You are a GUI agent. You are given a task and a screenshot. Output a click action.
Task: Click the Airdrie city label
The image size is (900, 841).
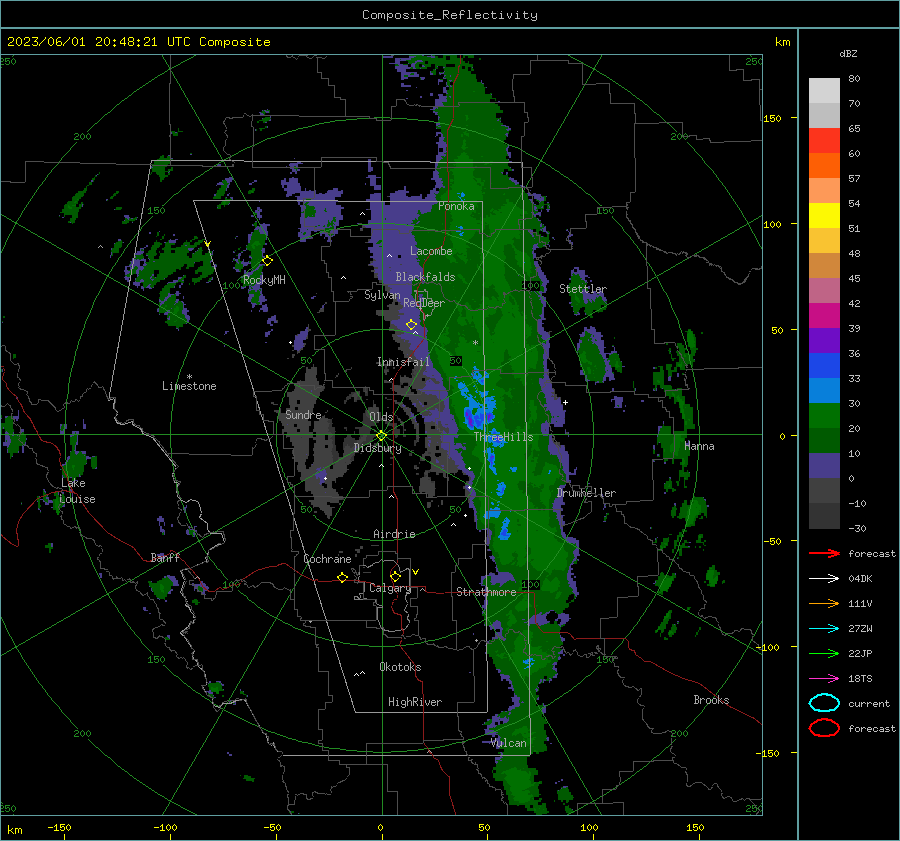[394, 534]
